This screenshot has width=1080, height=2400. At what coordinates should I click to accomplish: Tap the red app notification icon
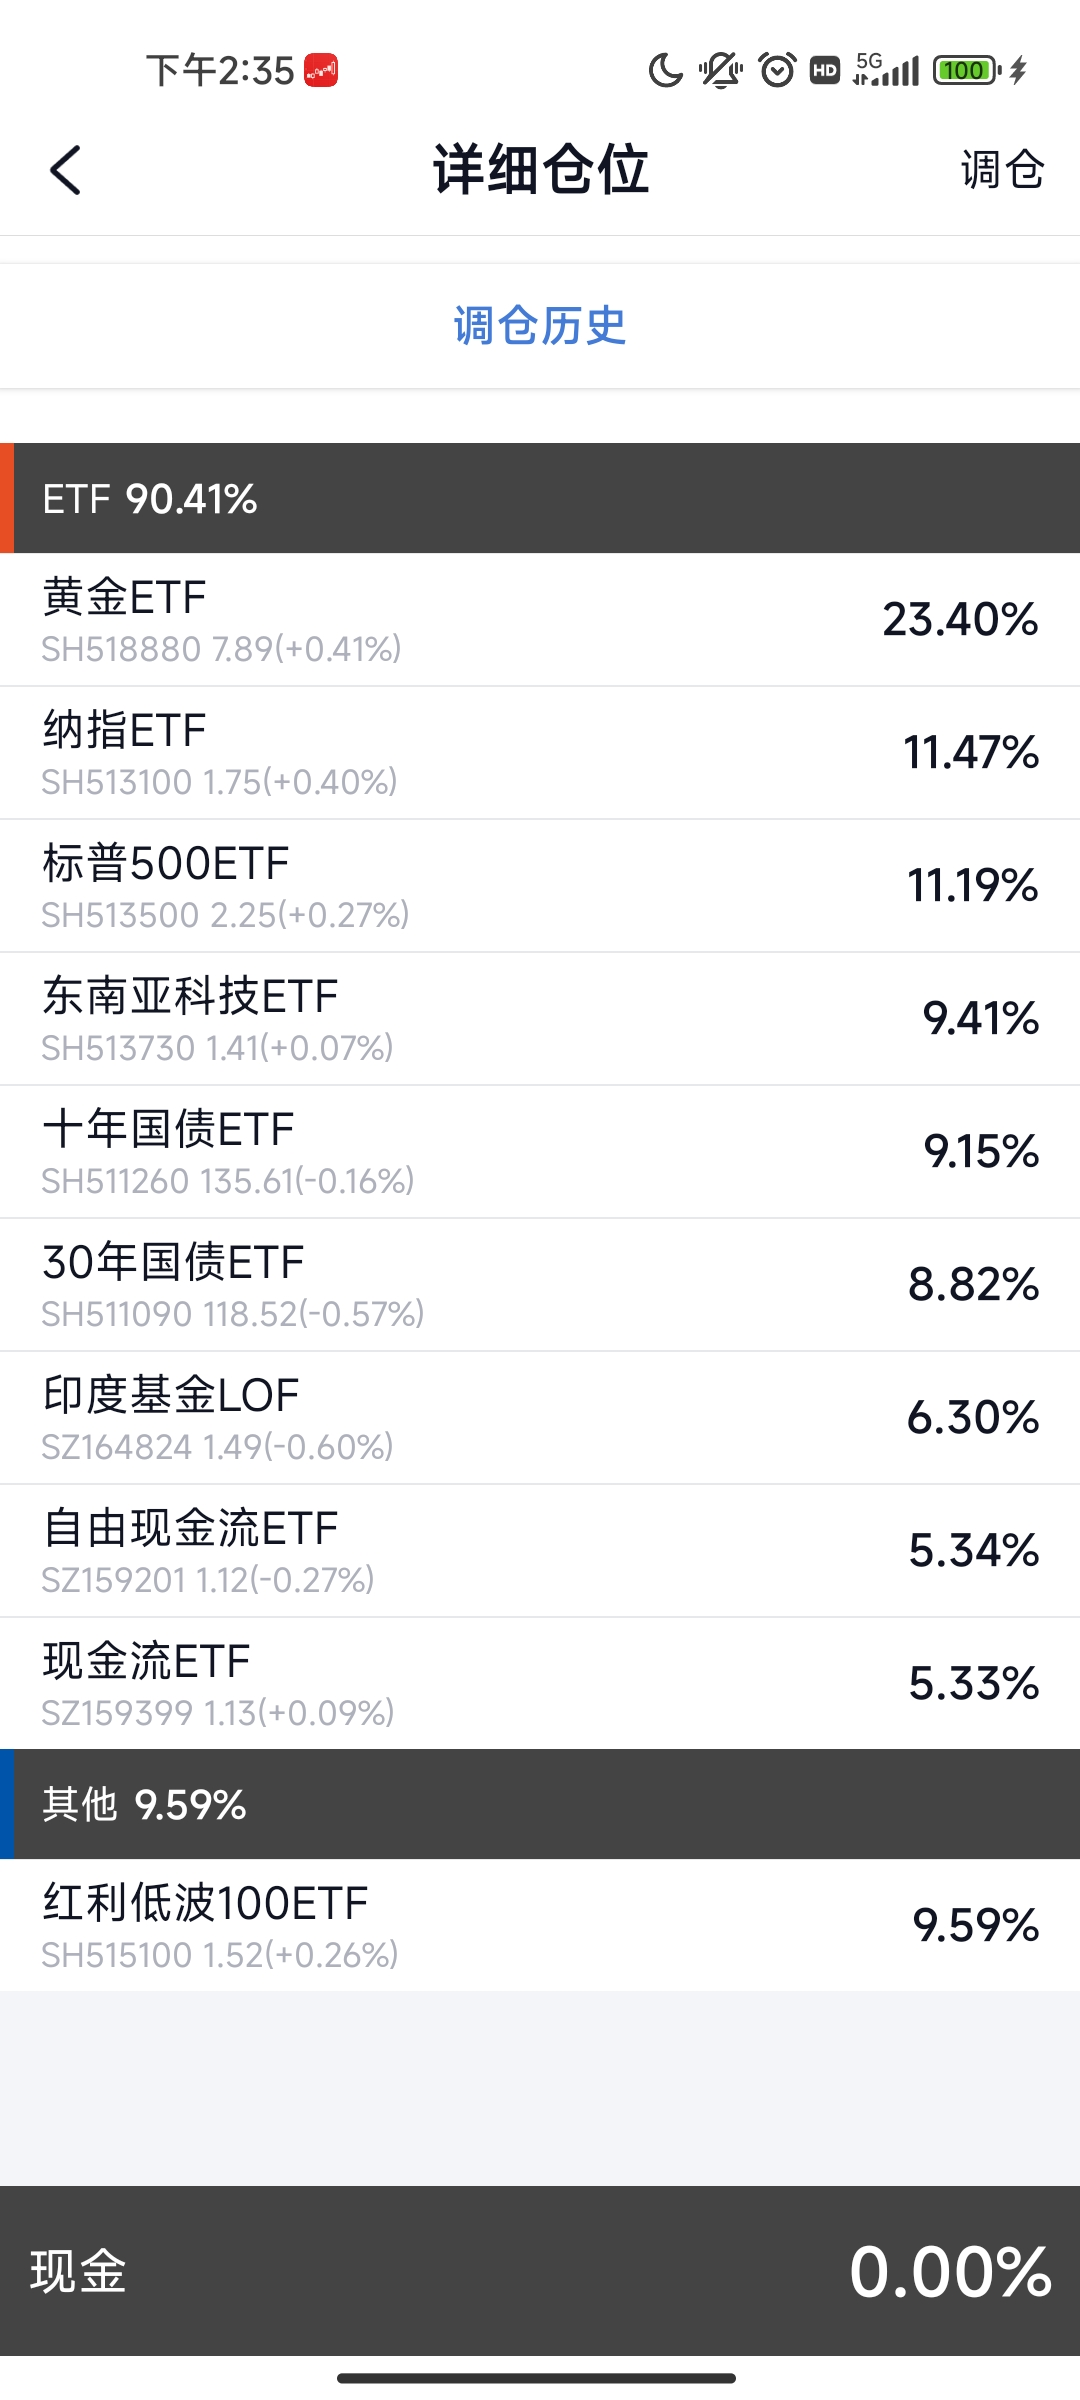[x=321, y=71]
